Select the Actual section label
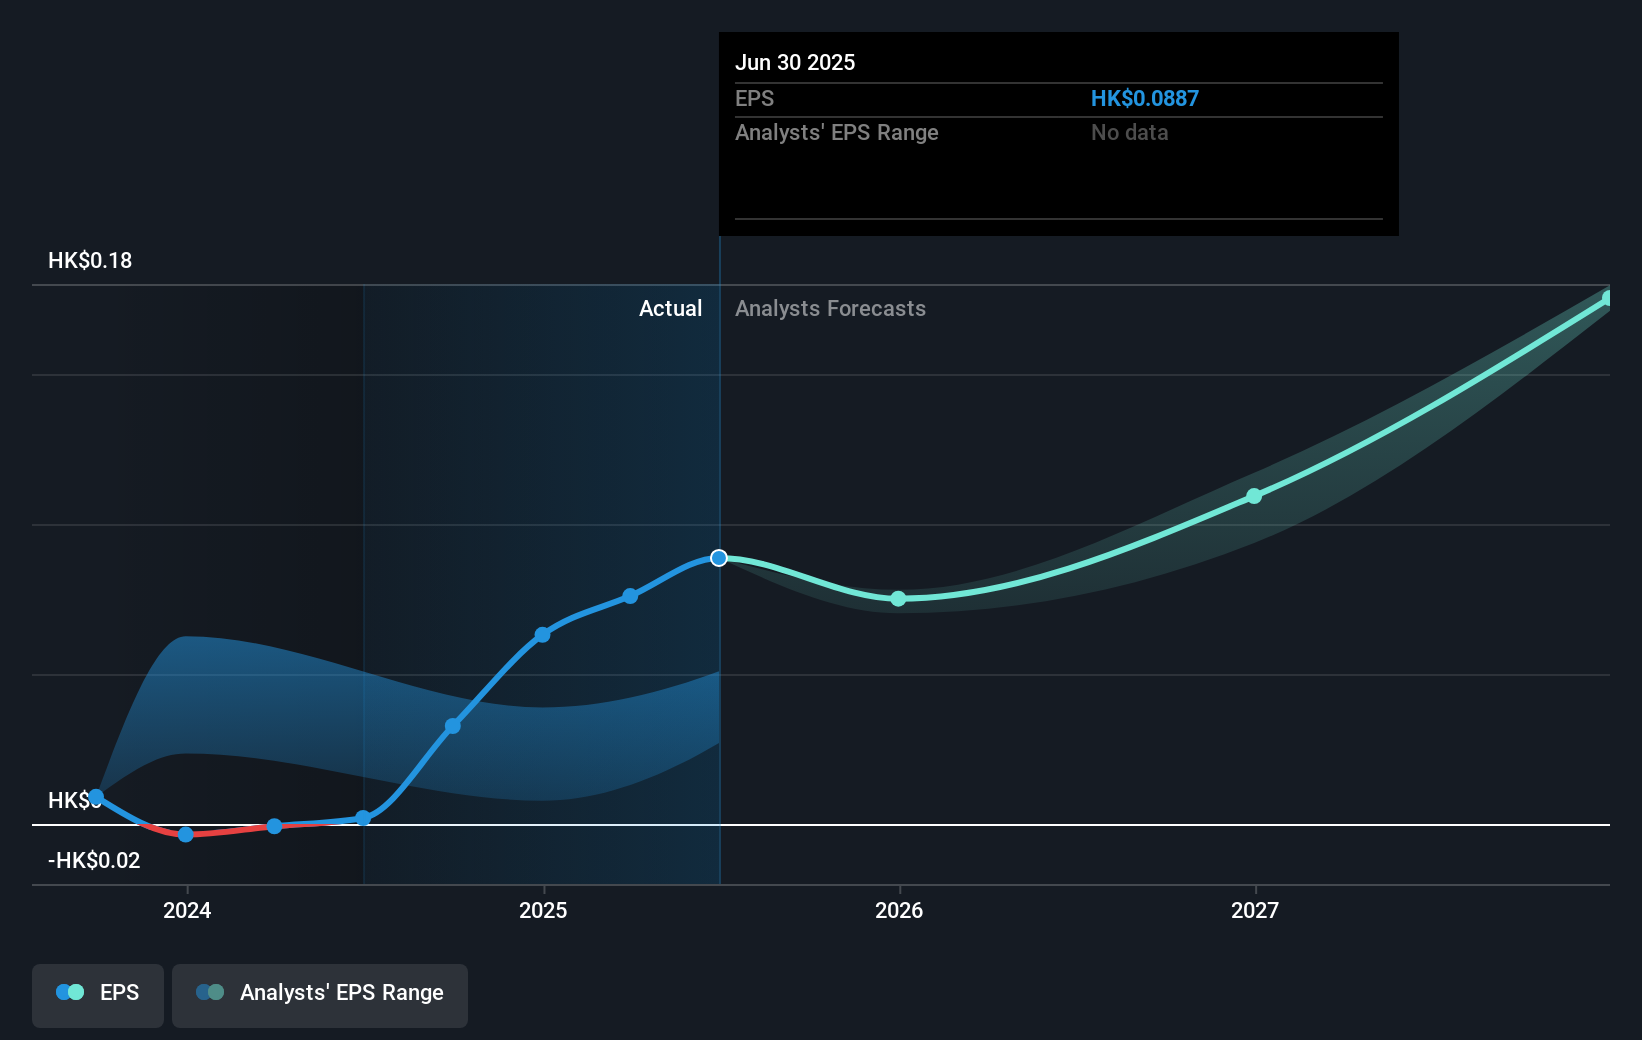 point(670,308)
